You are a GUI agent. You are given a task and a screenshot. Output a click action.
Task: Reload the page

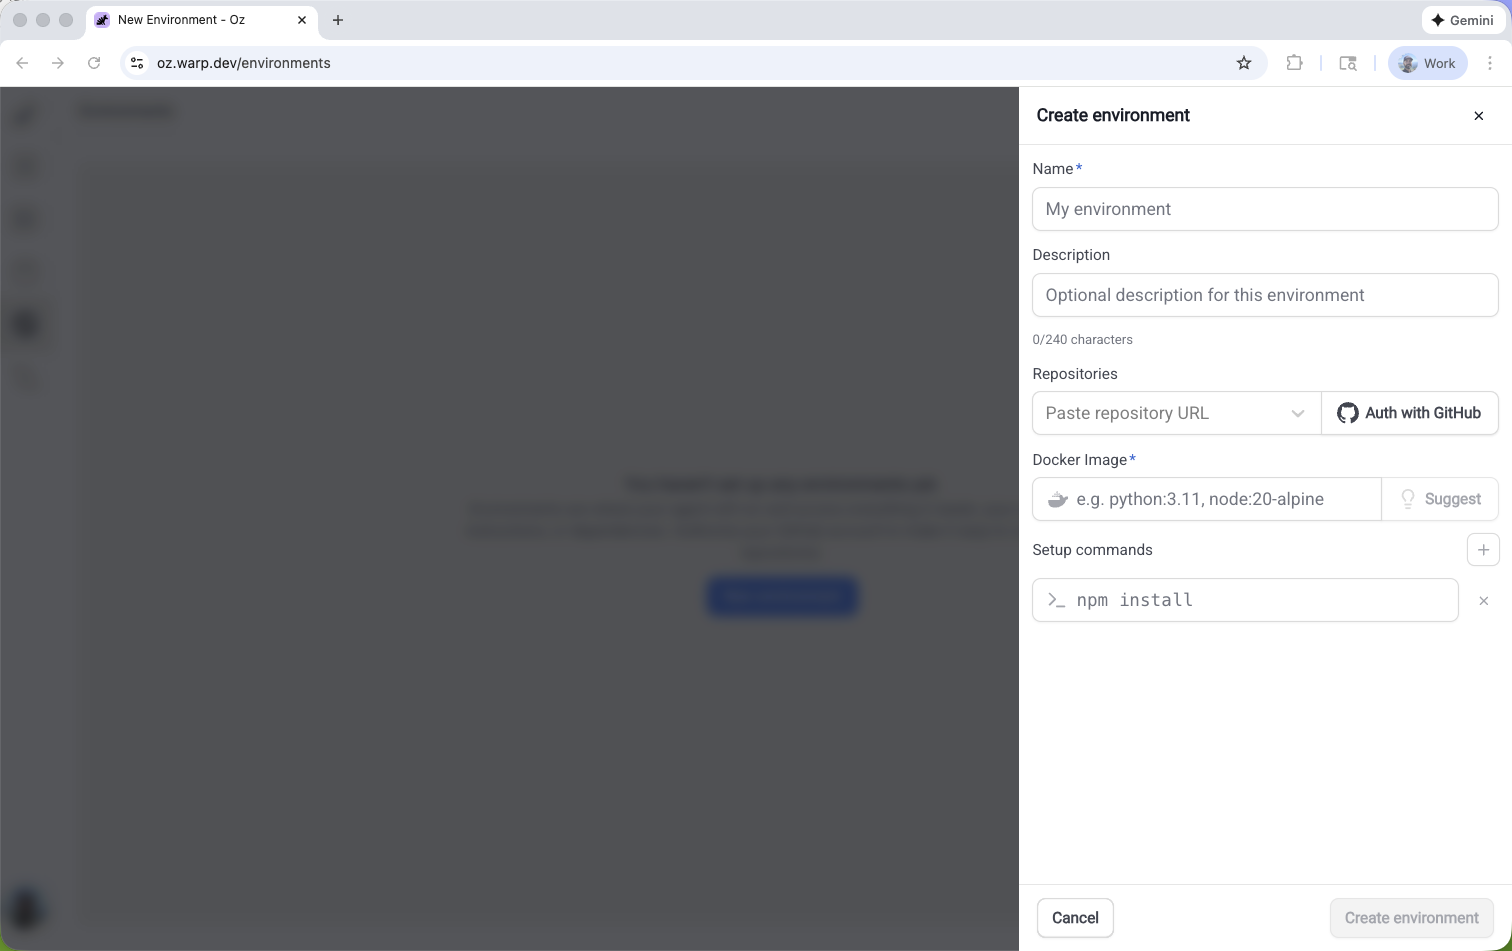94,63
